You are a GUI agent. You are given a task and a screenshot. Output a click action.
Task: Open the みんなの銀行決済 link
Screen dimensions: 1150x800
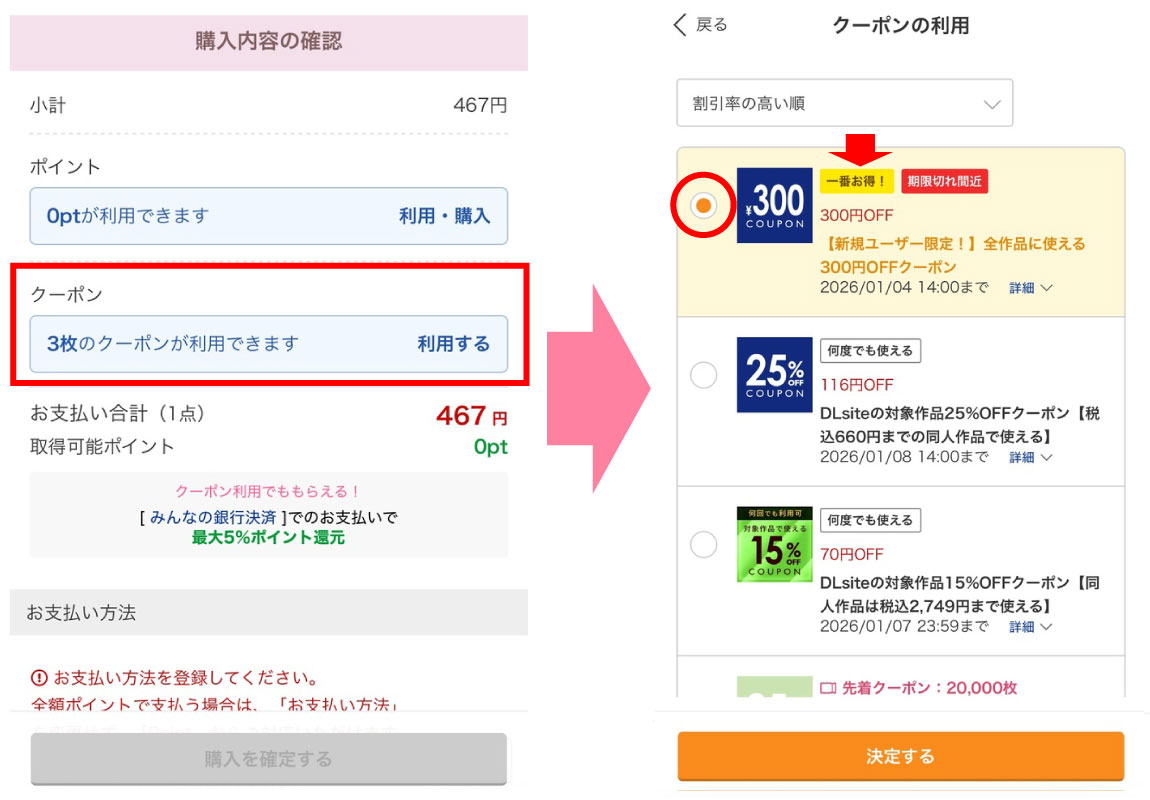point(213,517)
